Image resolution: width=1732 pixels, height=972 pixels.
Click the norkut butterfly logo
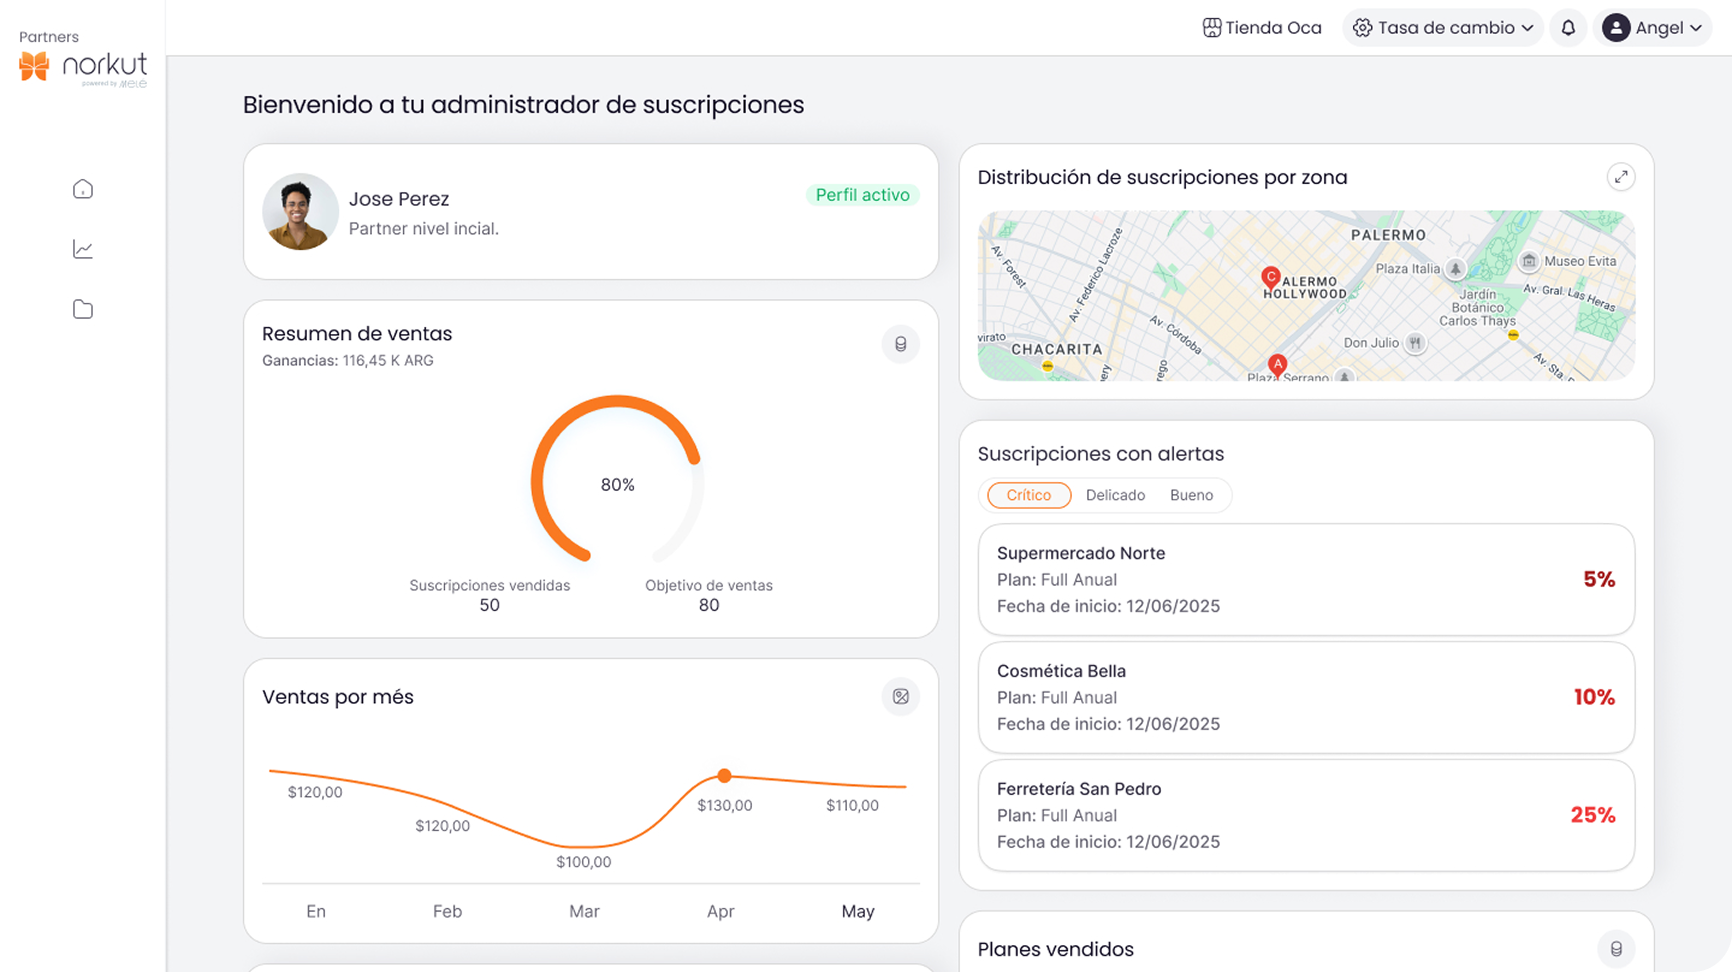34,66
